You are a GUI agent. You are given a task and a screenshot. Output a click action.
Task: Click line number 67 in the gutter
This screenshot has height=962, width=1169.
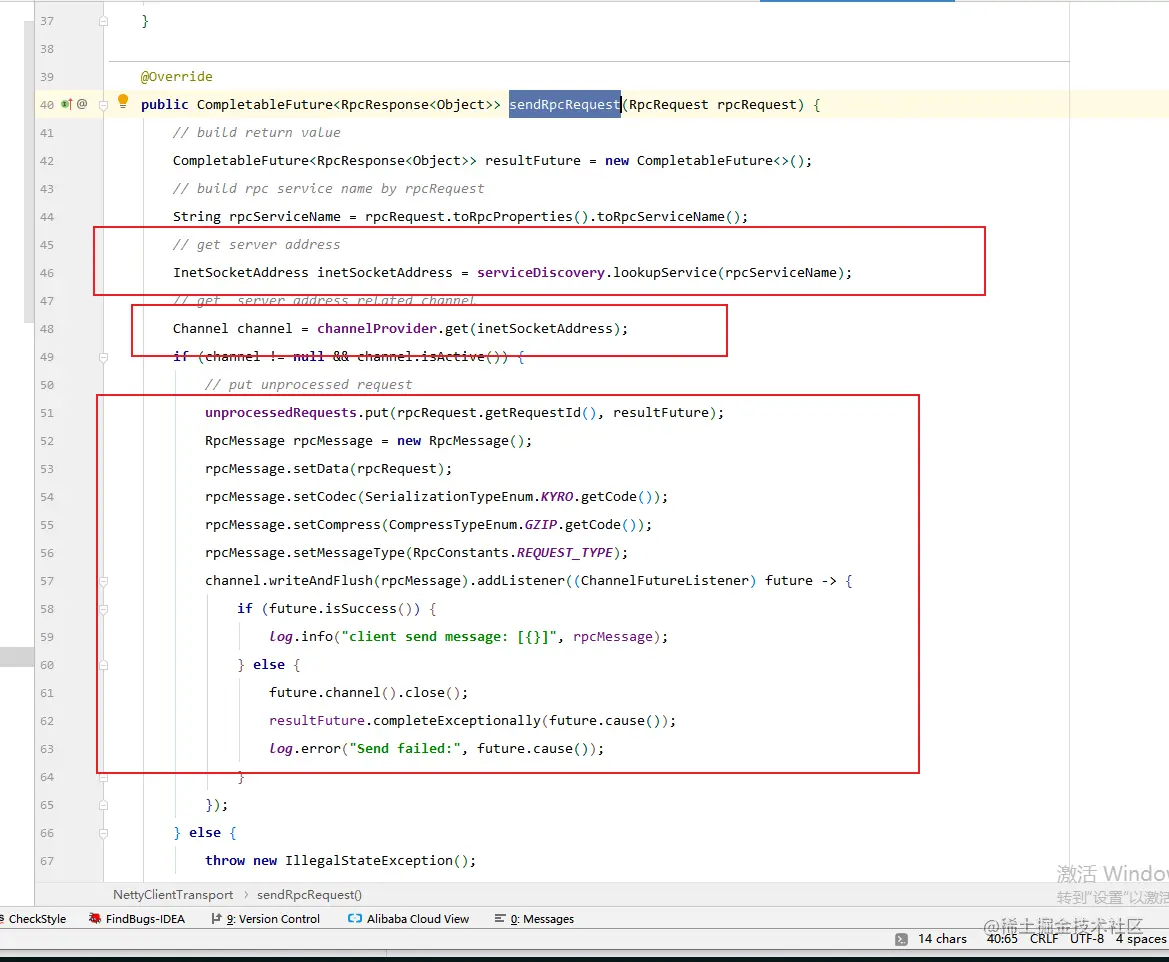(47, 861)
